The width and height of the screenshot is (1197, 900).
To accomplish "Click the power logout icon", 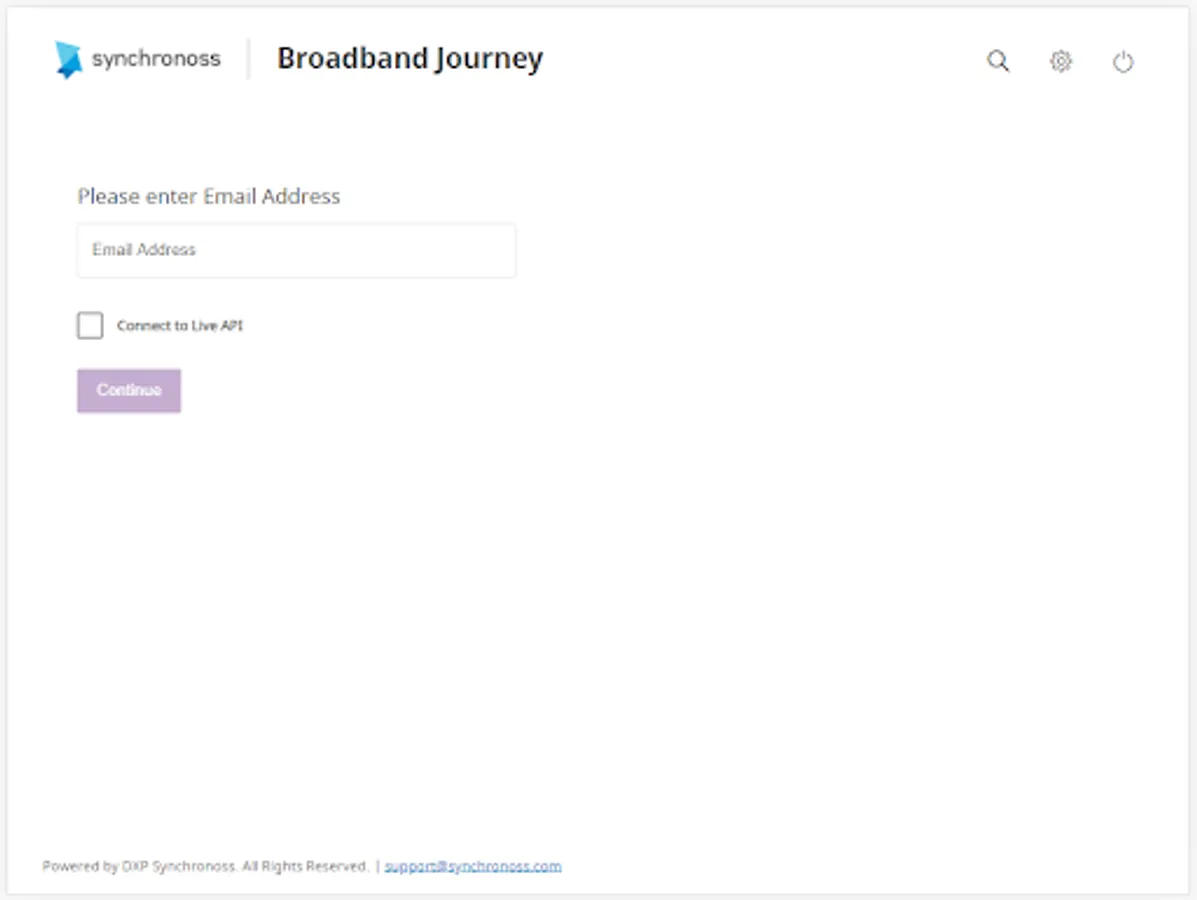I will 1123,62.
